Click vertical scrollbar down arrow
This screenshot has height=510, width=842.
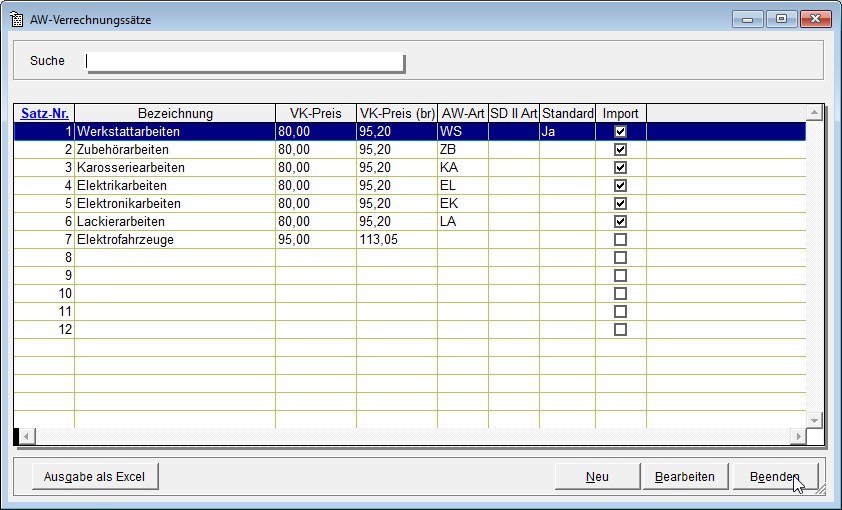(x=814, y=420)
